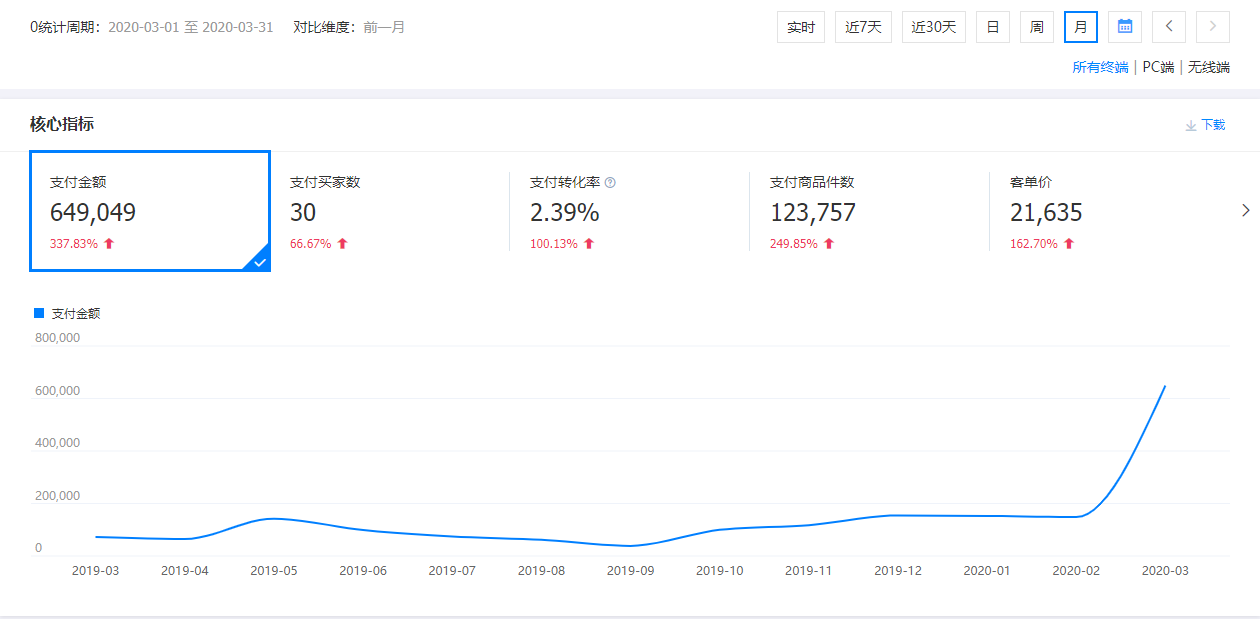Switch to 实时 real-time view
The height and width of the screenshot is (619, 1260).
coord(801,27)
